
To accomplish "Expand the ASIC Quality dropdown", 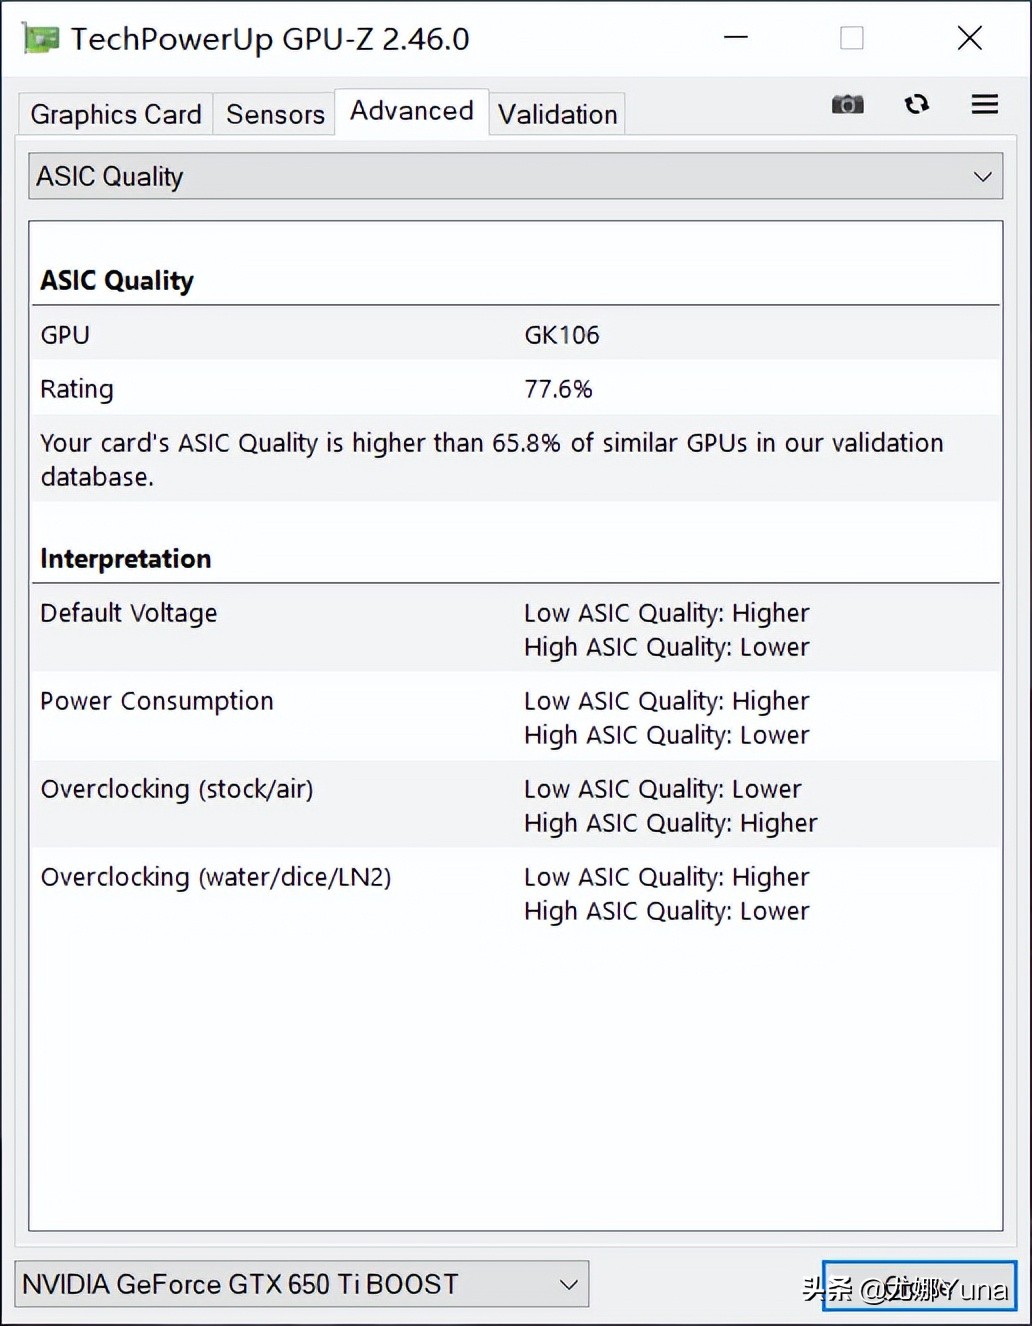I will [x=515, y=176].
